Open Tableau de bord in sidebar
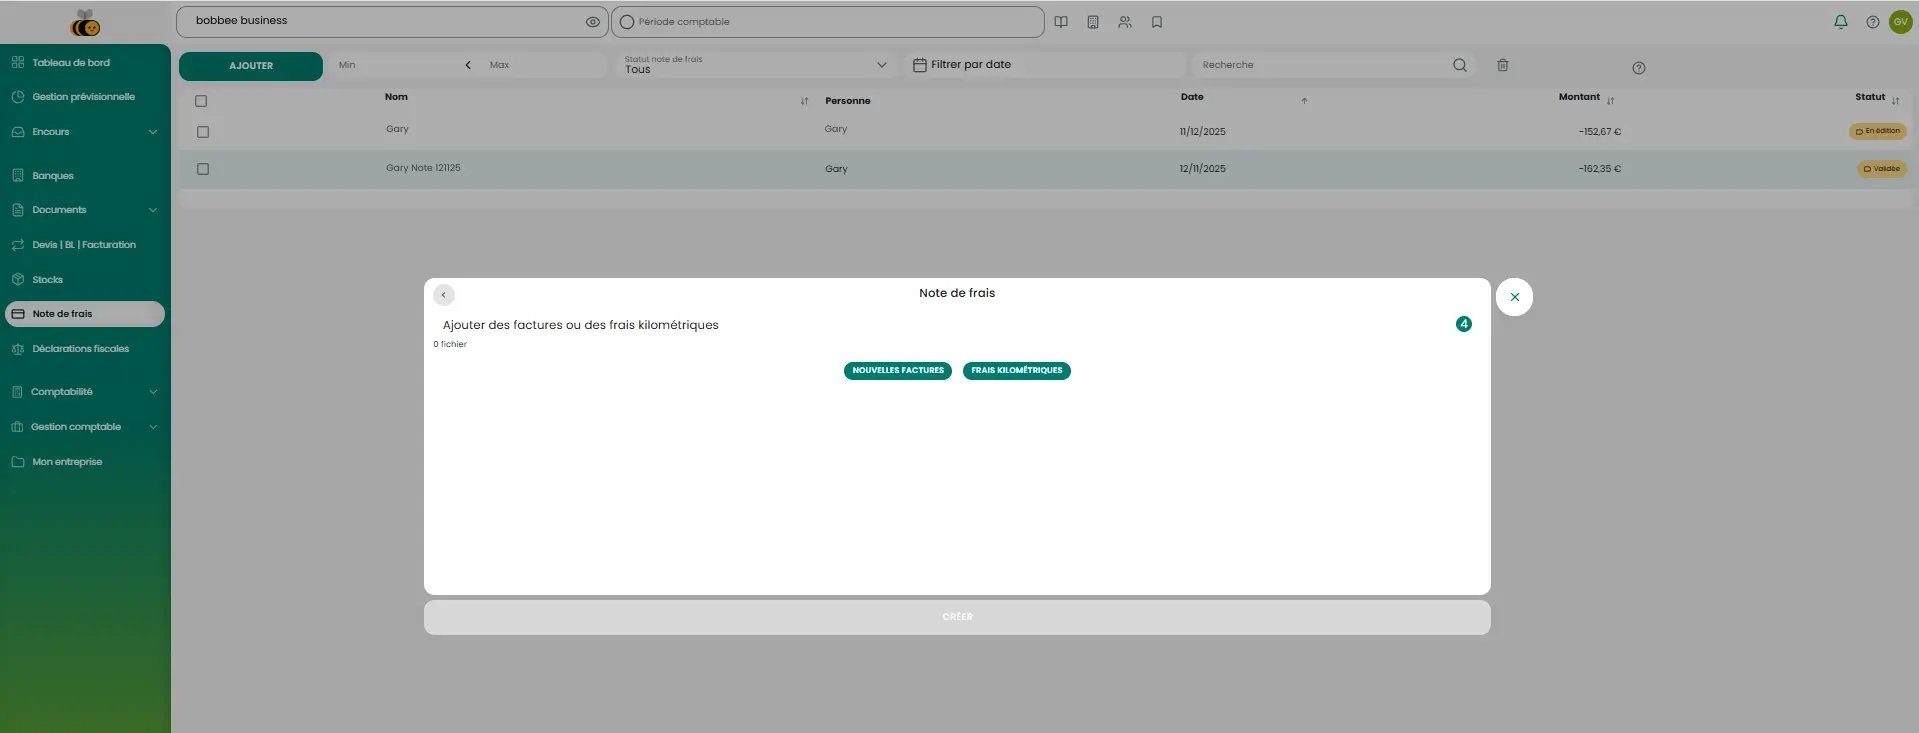 (71, 63)
